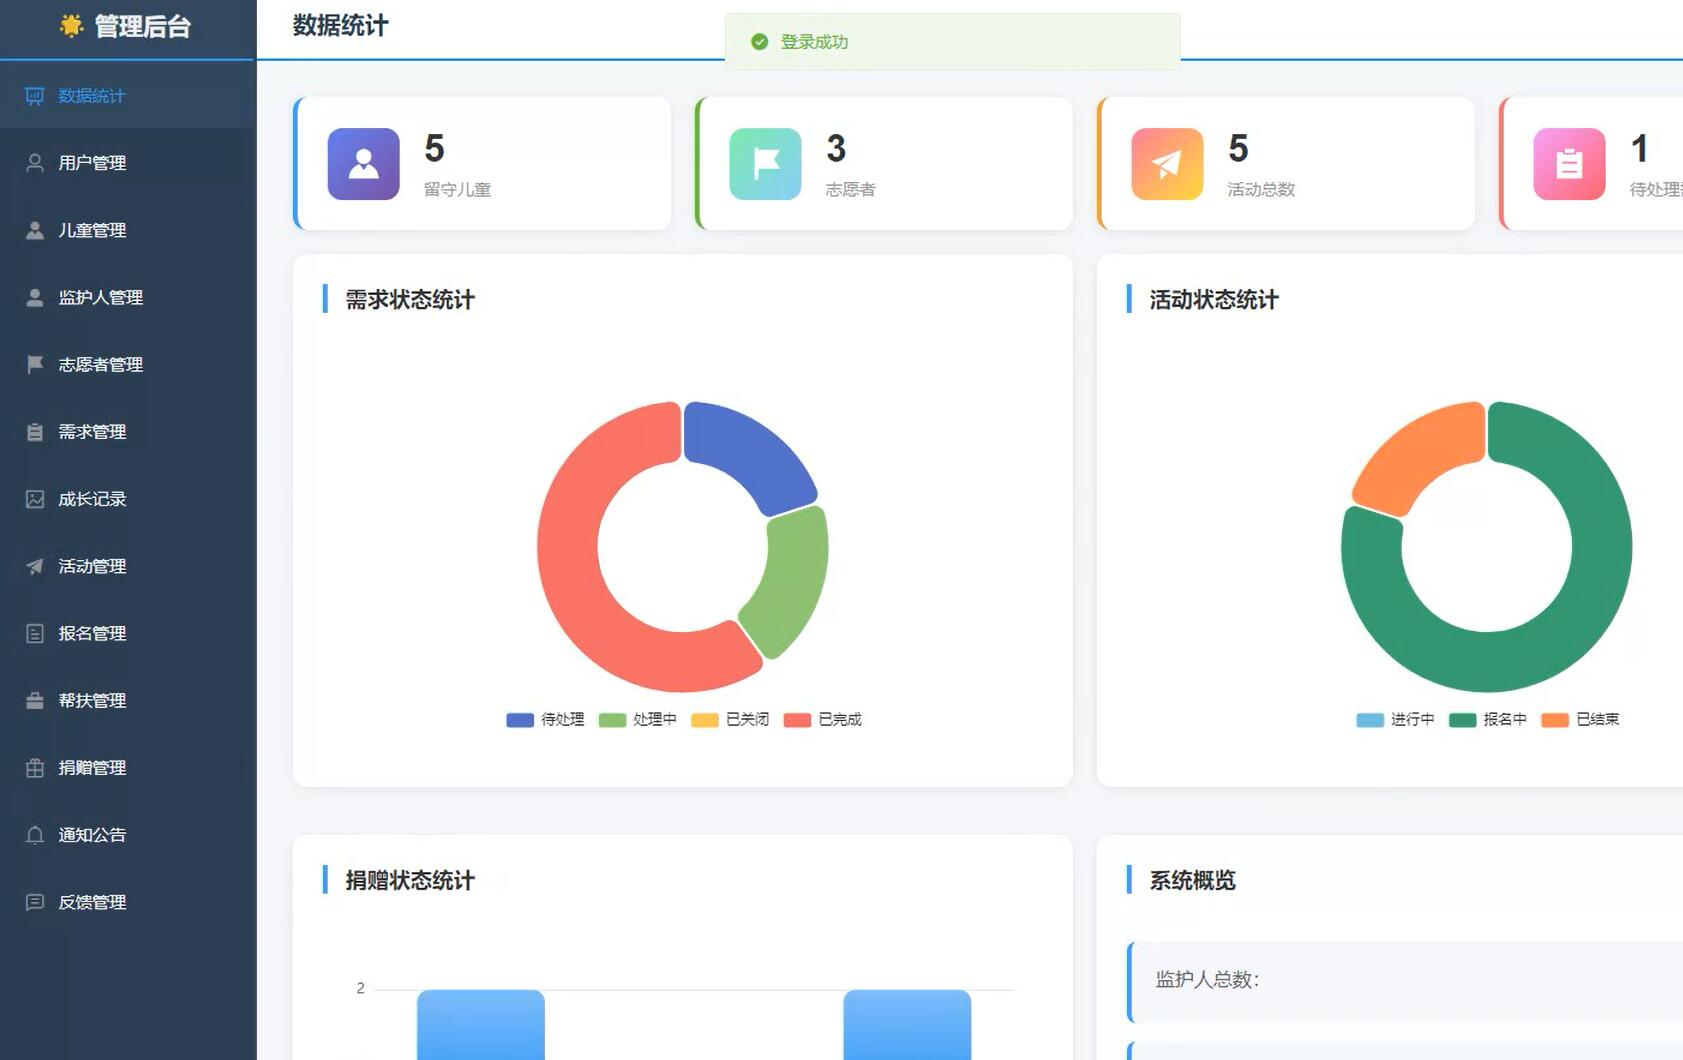The height and width of the screenshot is (1060, 1683).
Task: Open 用户管理 menu item
Action: [128, 163]
